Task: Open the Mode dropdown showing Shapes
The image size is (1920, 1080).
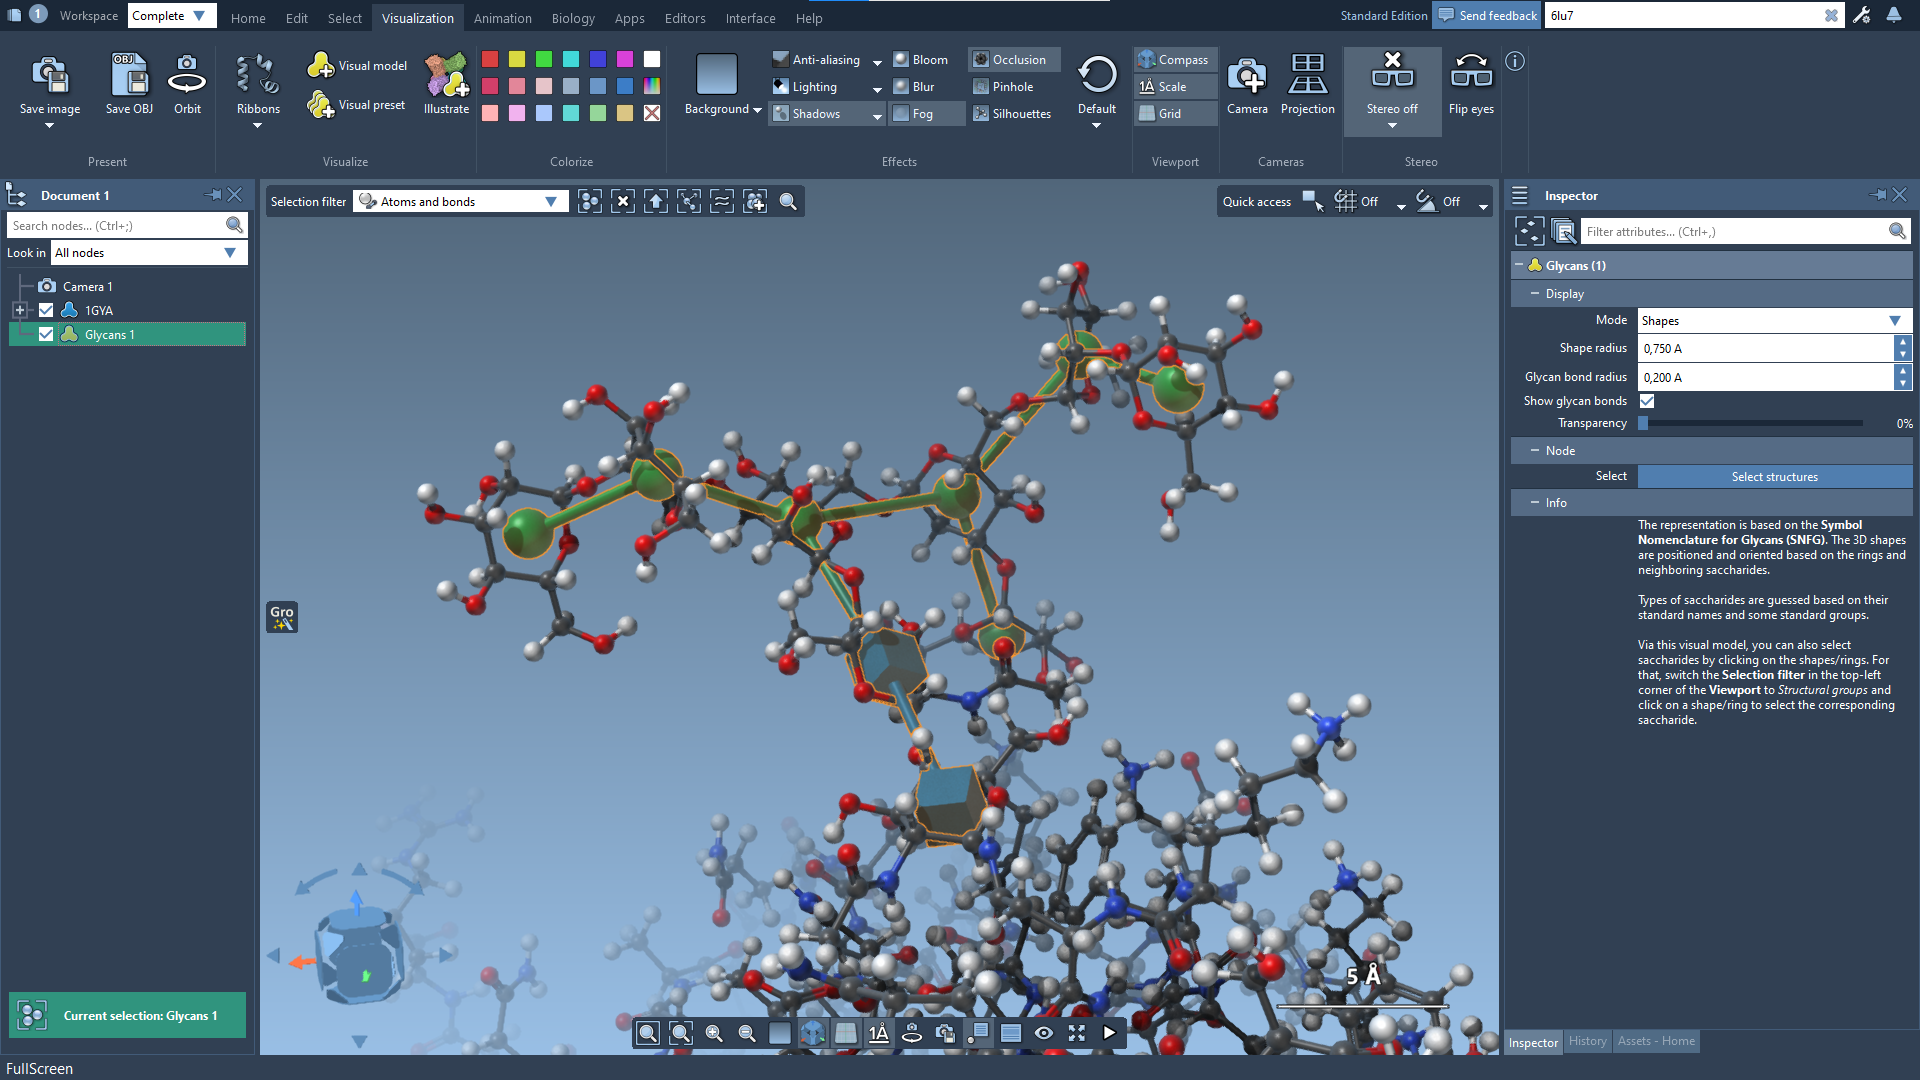Action: click(1773, 321)
